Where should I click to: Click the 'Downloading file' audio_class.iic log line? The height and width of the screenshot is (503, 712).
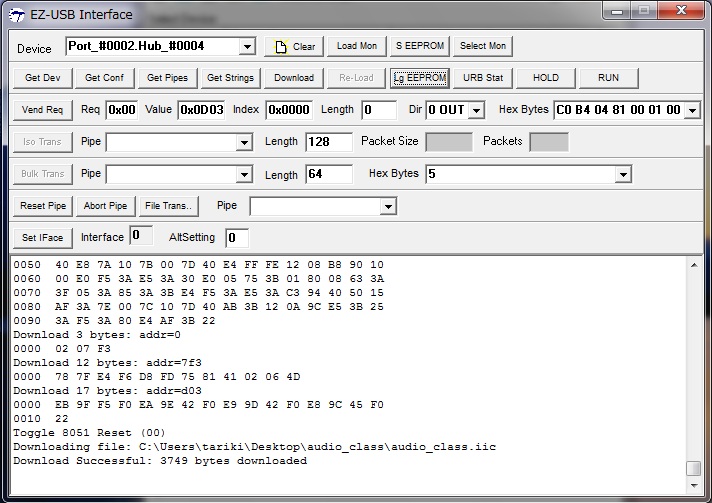point(254,447)
